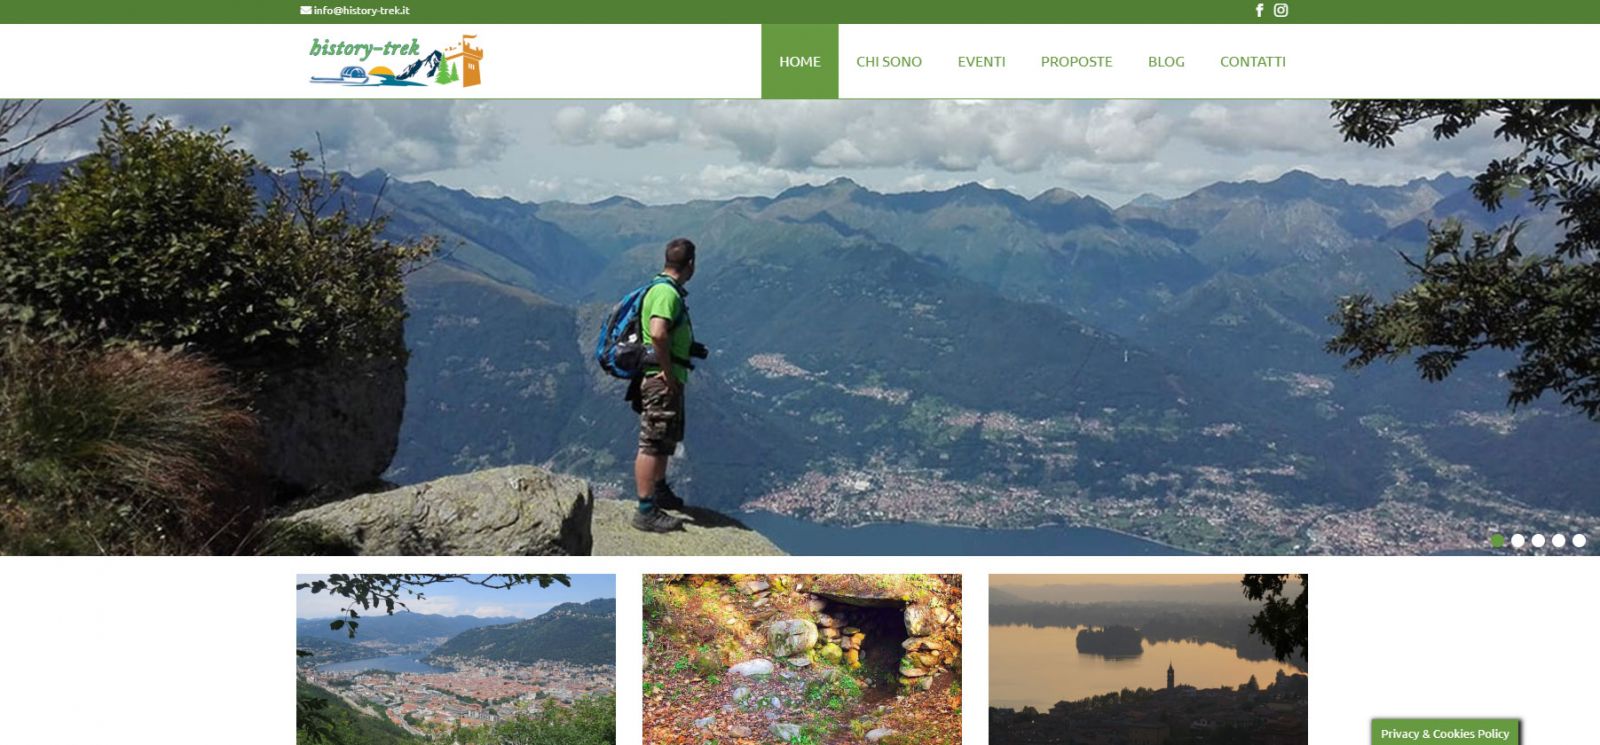
Task: Open the Facebook icon in top bar
Action: [x=1259, y=10]
